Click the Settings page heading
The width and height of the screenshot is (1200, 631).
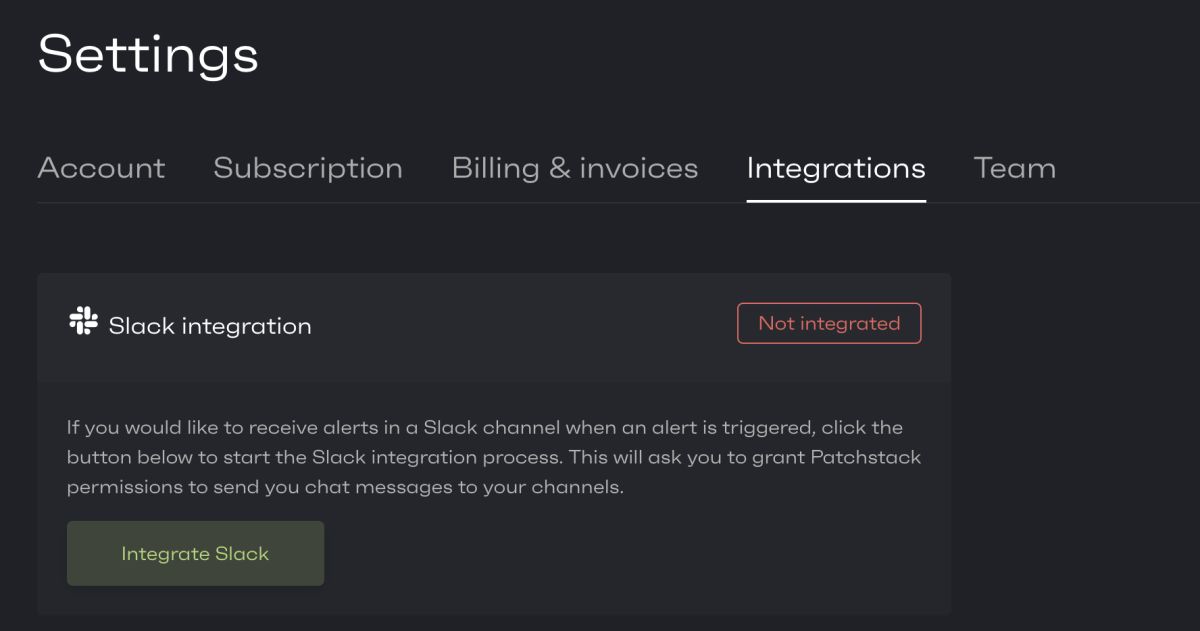click(x=148, y=54)
